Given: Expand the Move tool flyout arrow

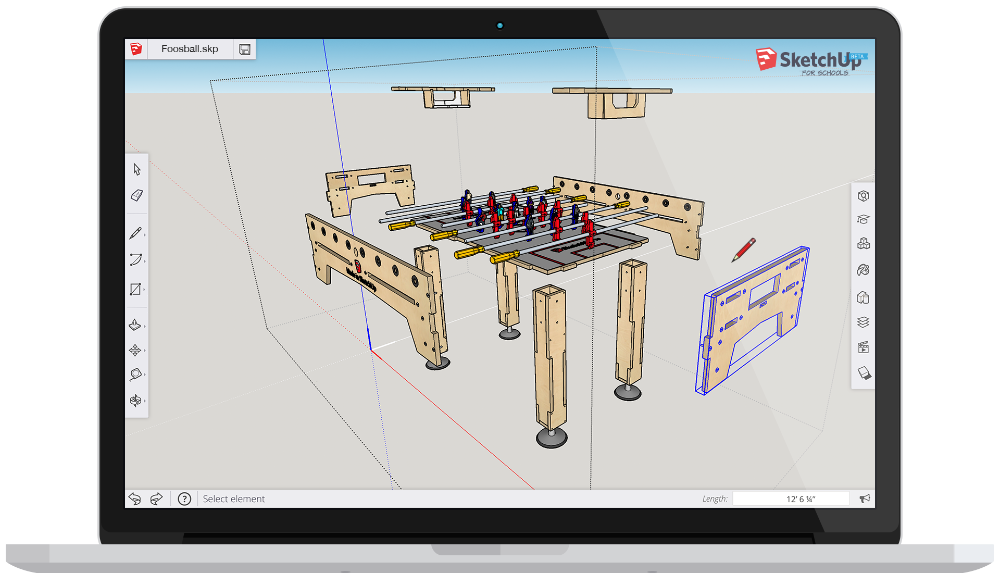Looking at the screenshot, I should (145, 352).
